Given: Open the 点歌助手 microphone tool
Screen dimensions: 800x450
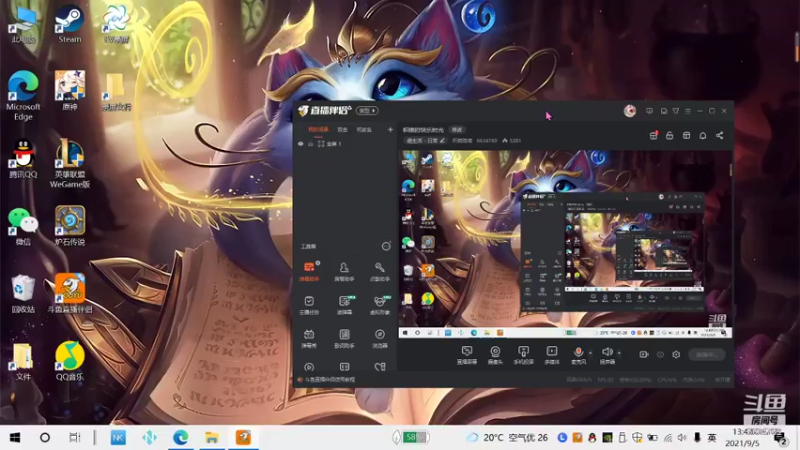Looking at the screenshot, I should [380, 271].
